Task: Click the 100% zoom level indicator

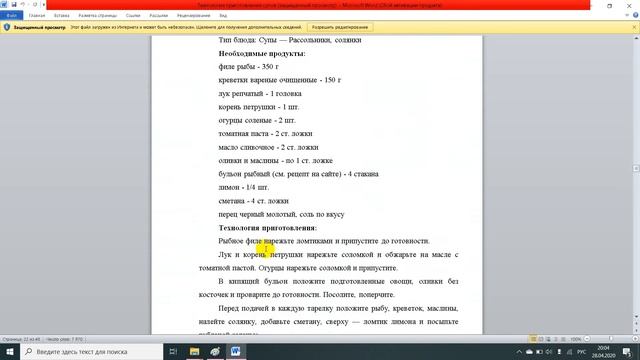Action: coord(576,339)
